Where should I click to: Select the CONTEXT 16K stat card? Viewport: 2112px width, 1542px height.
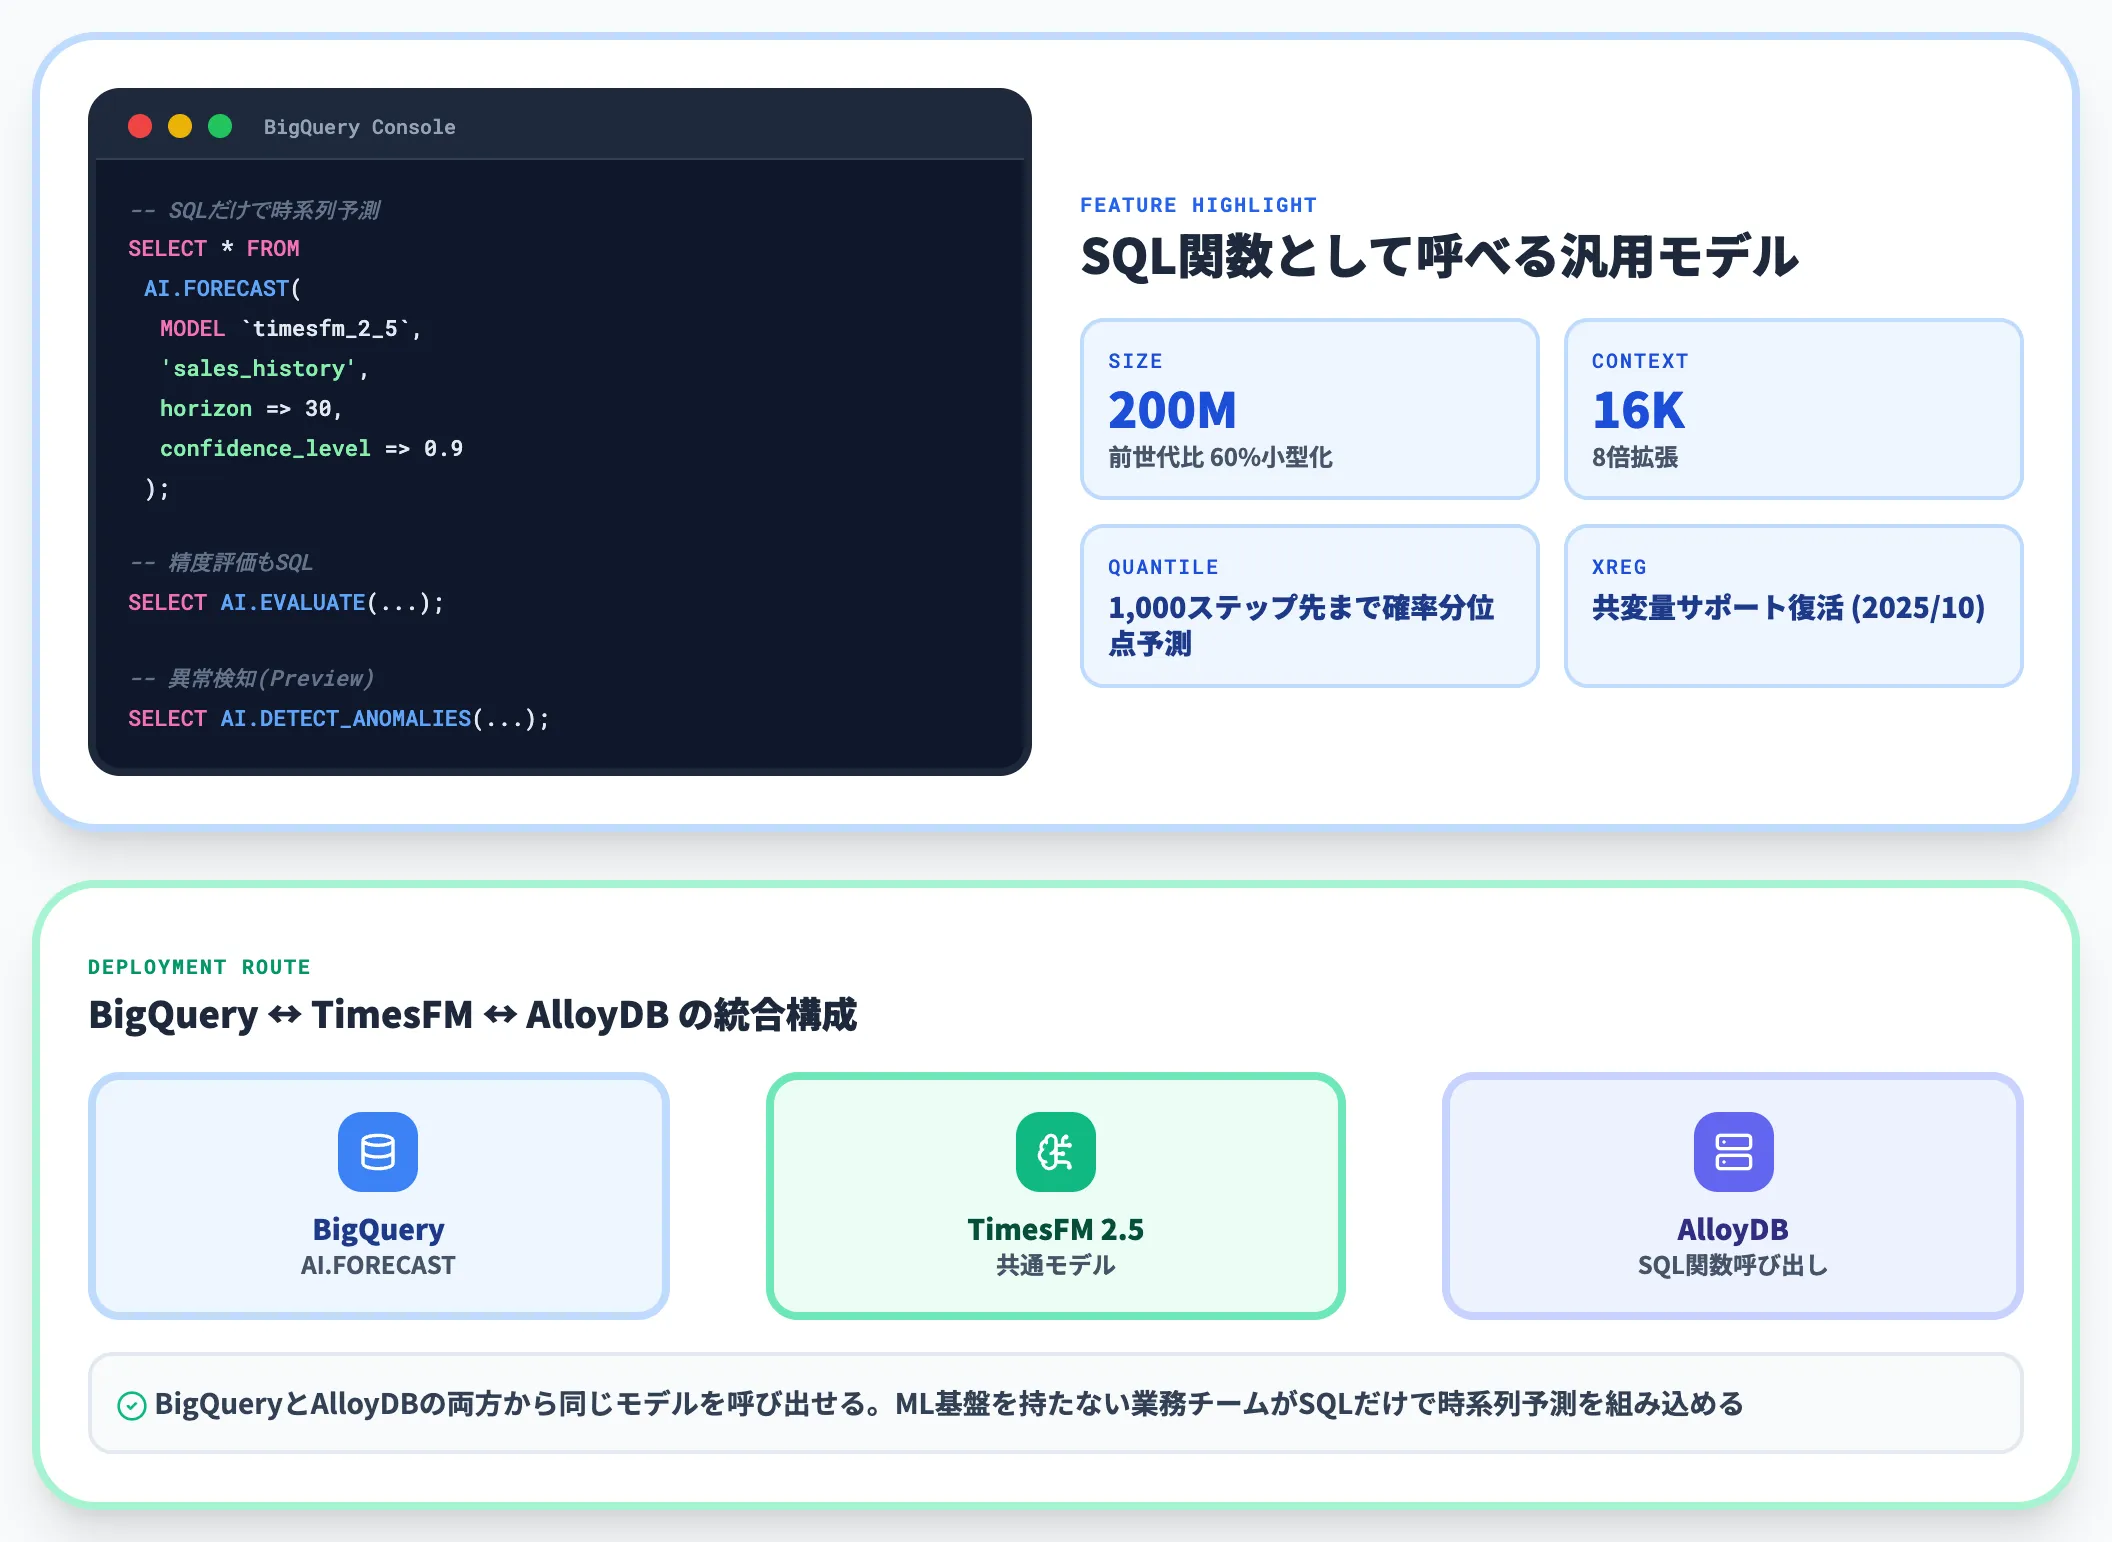pyautogui.click(x=1793, y=409)
